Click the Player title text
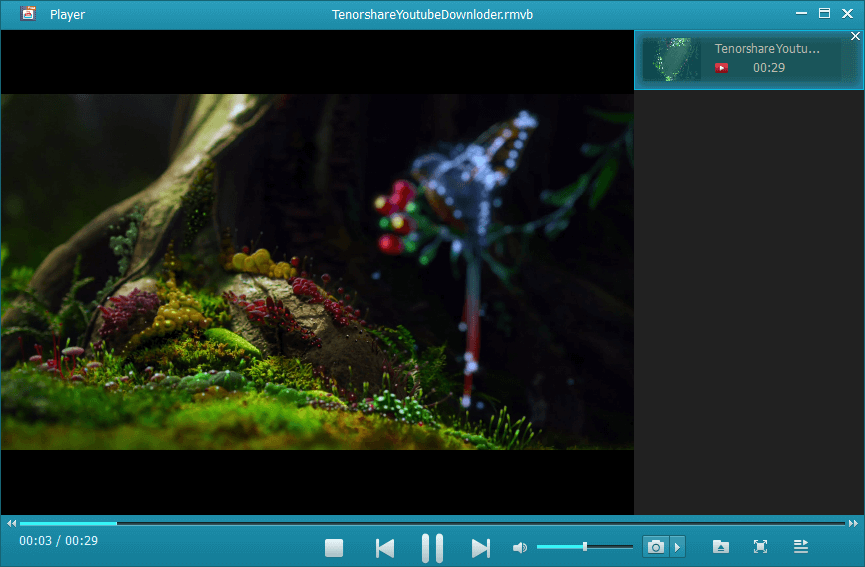865x567 pixels. pyautogui.click(x=67, y=14)
